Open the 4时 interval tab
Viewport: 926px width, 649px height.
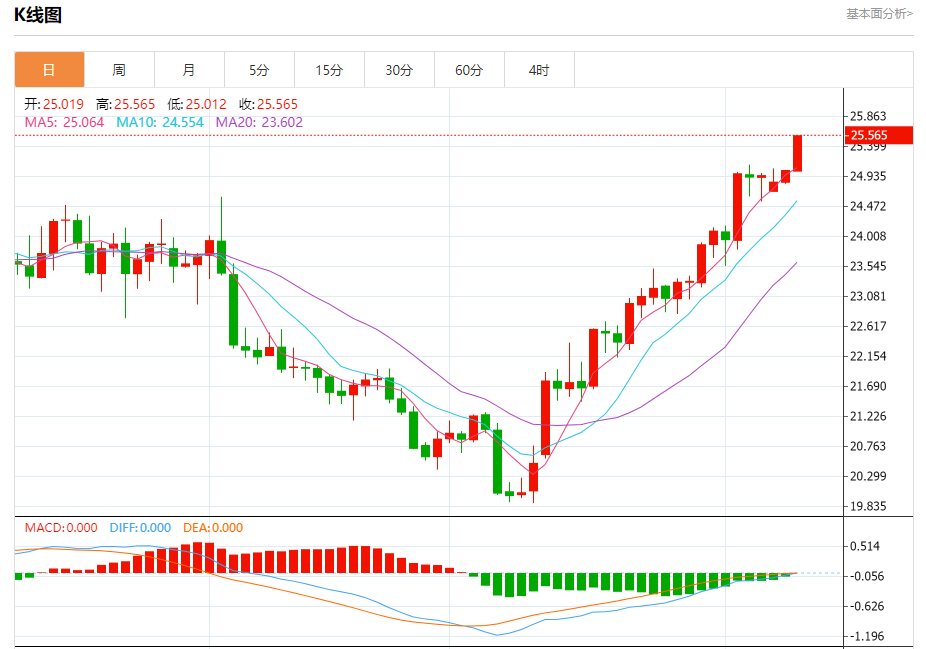pos(539,70)
